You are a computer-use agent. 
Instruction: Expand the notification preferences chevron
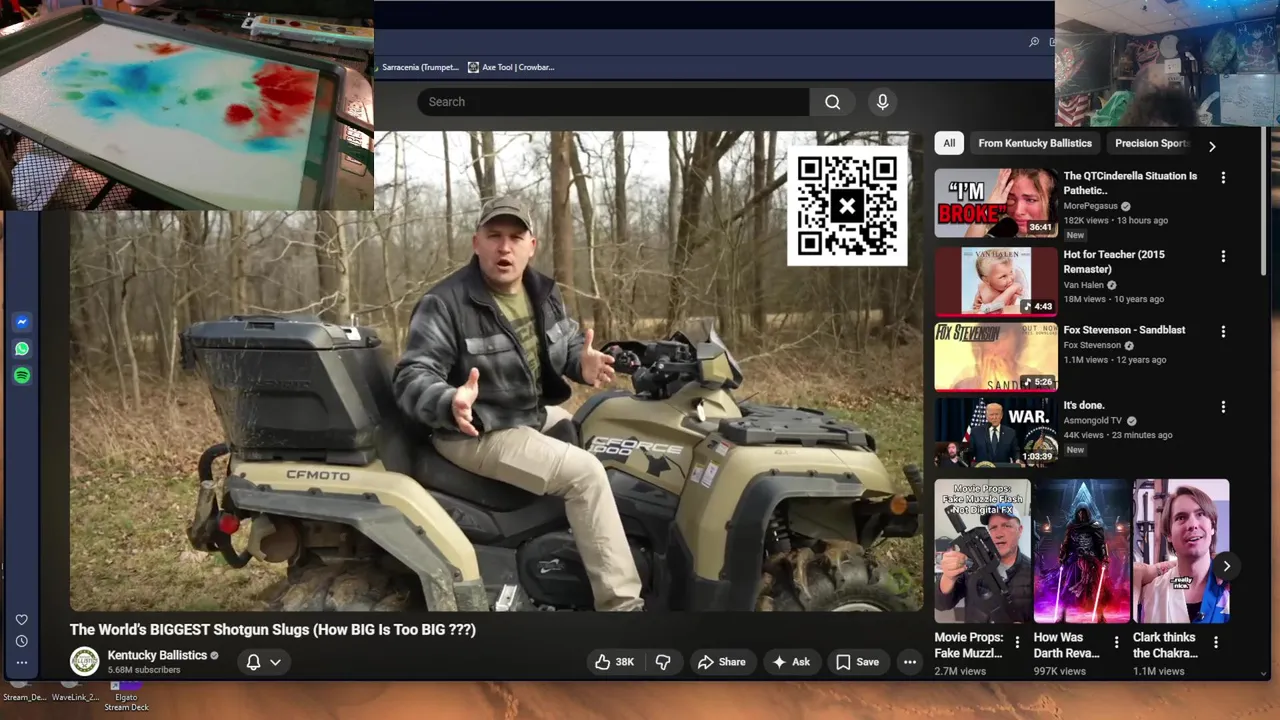[275, 662]
